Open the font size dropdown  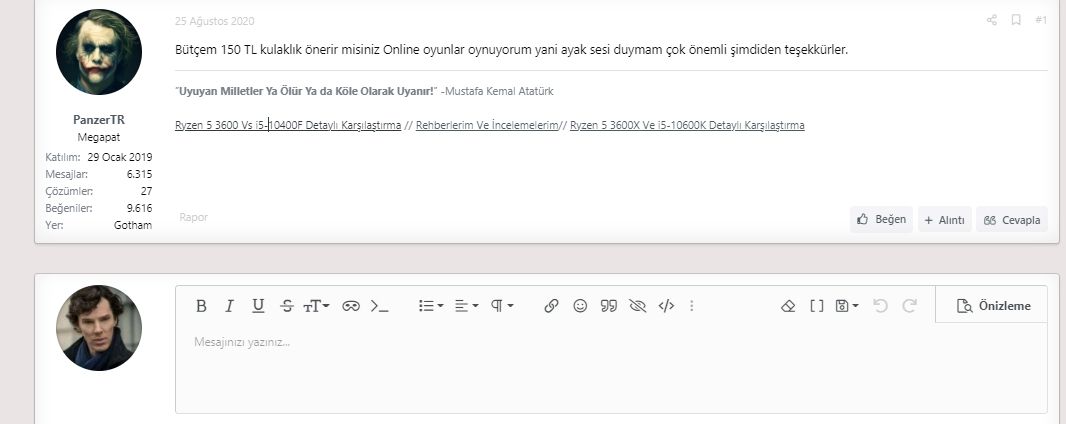tap(316, 306)
